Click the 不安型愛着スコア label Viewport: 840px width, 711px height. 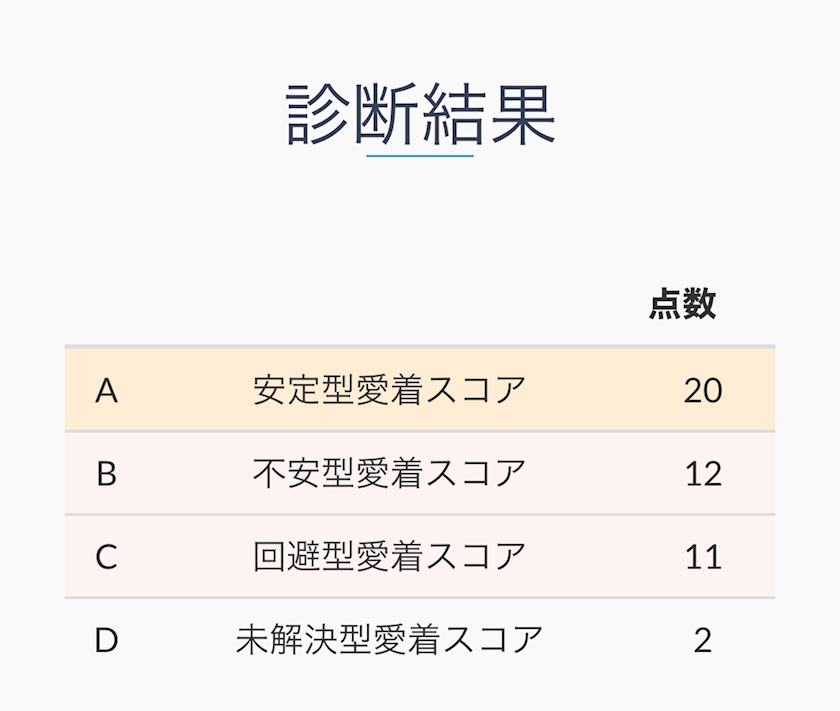click(x=389, y=473)
